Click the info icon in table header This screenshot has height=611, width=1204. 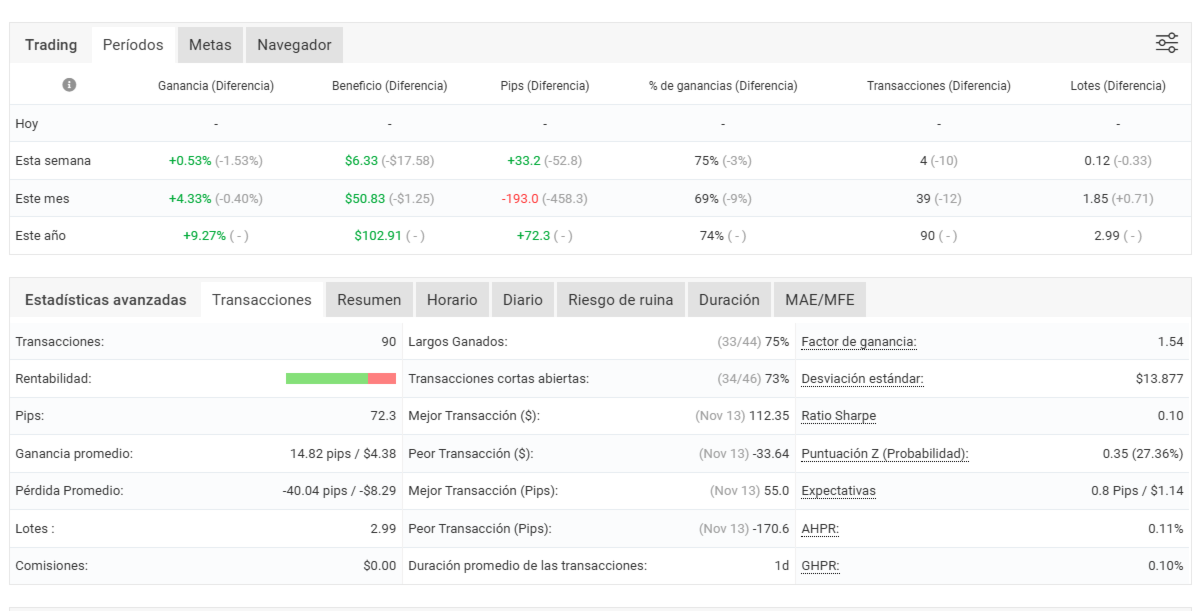pyautogui.click(x=70, y=86)
